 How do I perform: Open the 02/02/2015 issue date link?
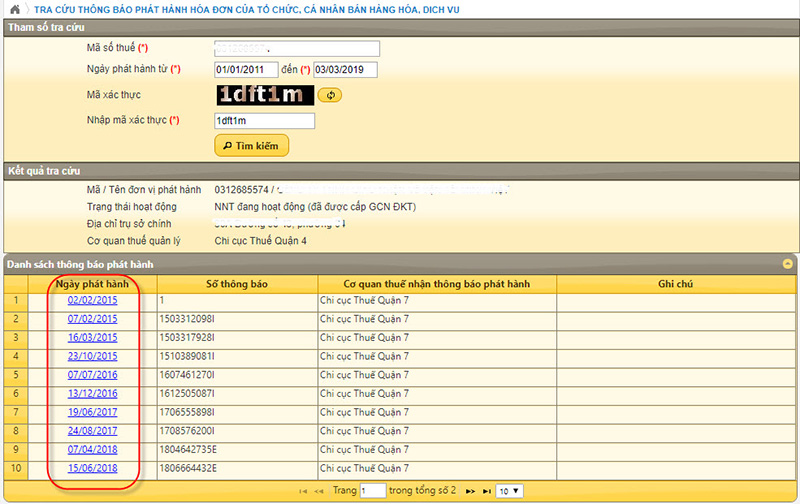click(x=92, y=300)
